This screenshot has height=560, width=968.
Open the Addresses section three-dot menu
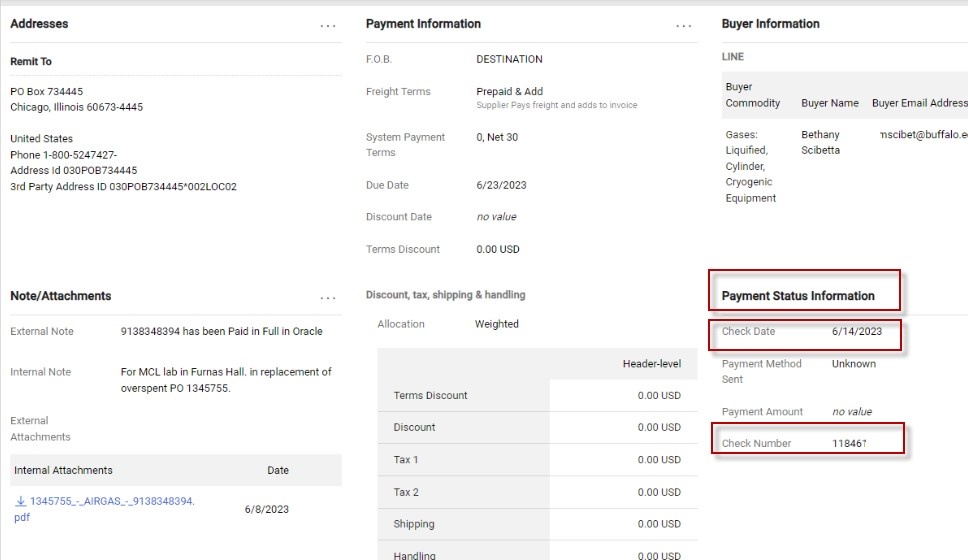(x=328, y=26)
